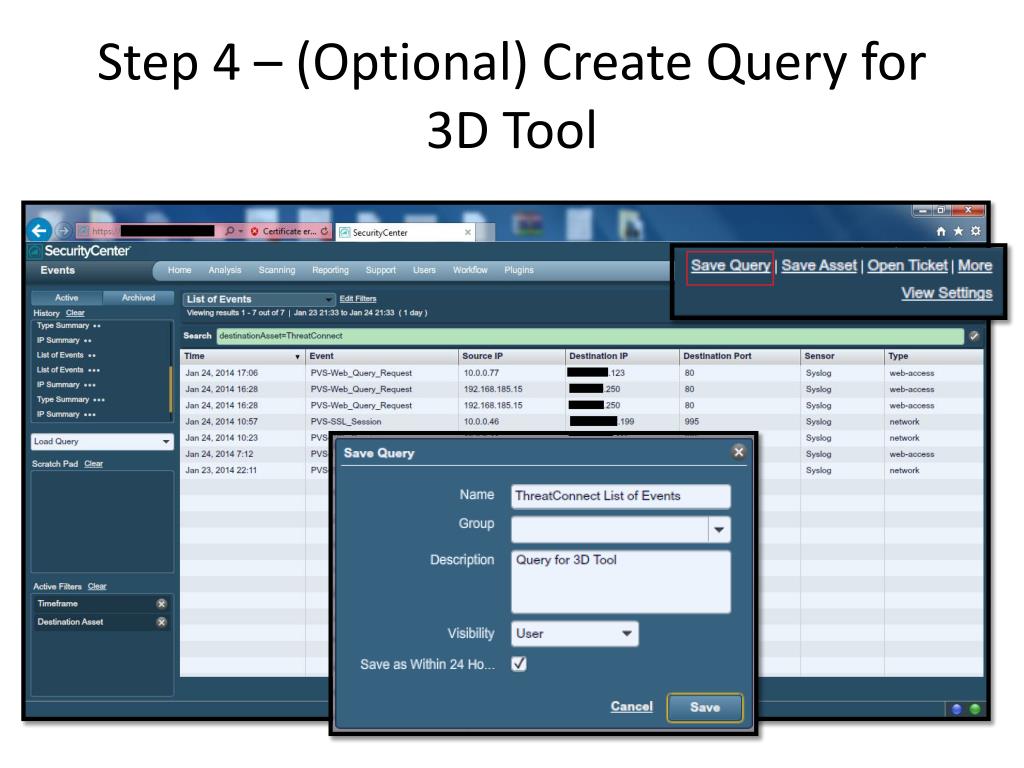Open the browser home icon
Screen dimensions: 1024x768
(x=941, y=231)
